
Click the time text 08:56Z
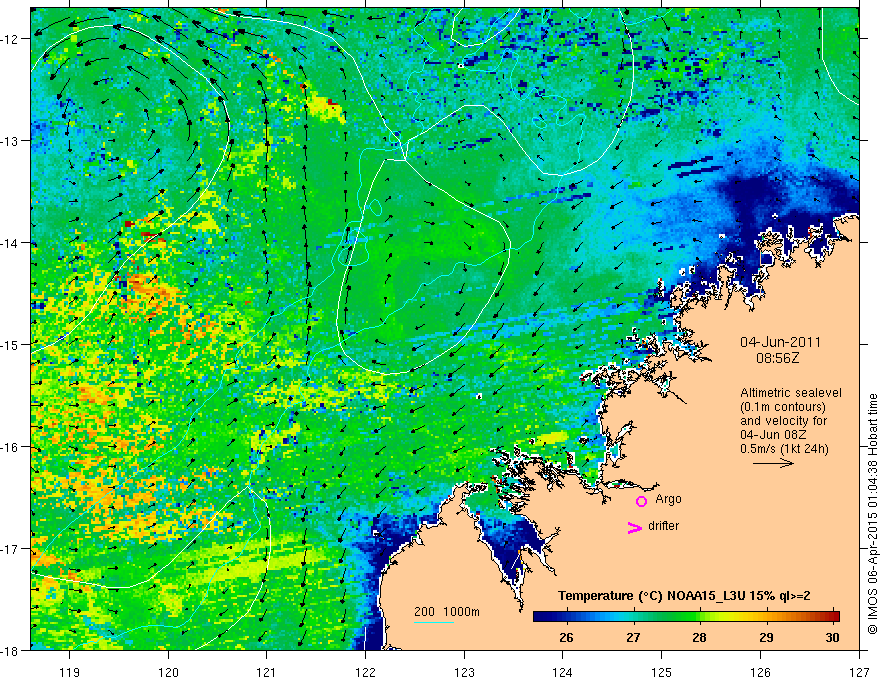[777, 358]
